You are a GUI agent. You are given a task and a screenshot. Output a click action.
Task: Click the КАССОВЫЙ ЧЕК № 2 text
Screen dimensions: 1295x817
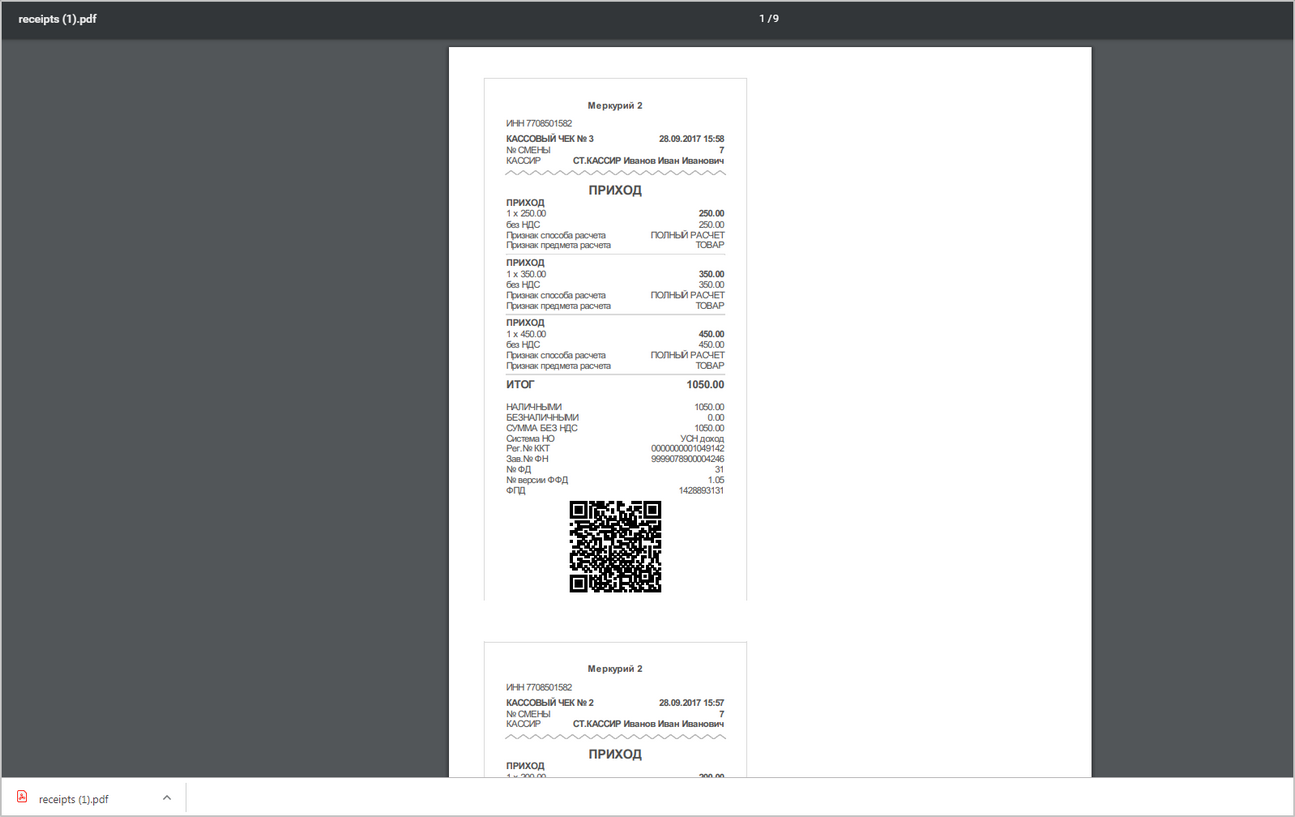pos(550,703)
